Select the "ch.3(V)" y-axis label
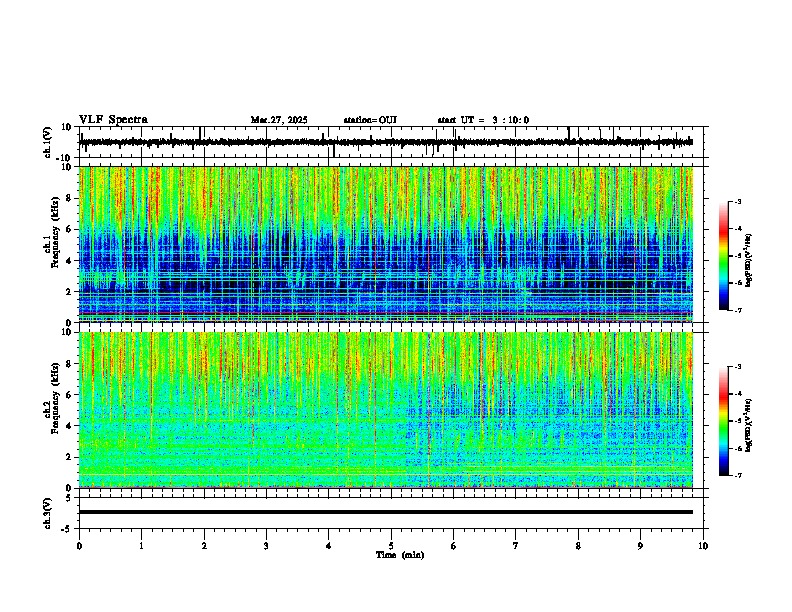 click(48, 513)
